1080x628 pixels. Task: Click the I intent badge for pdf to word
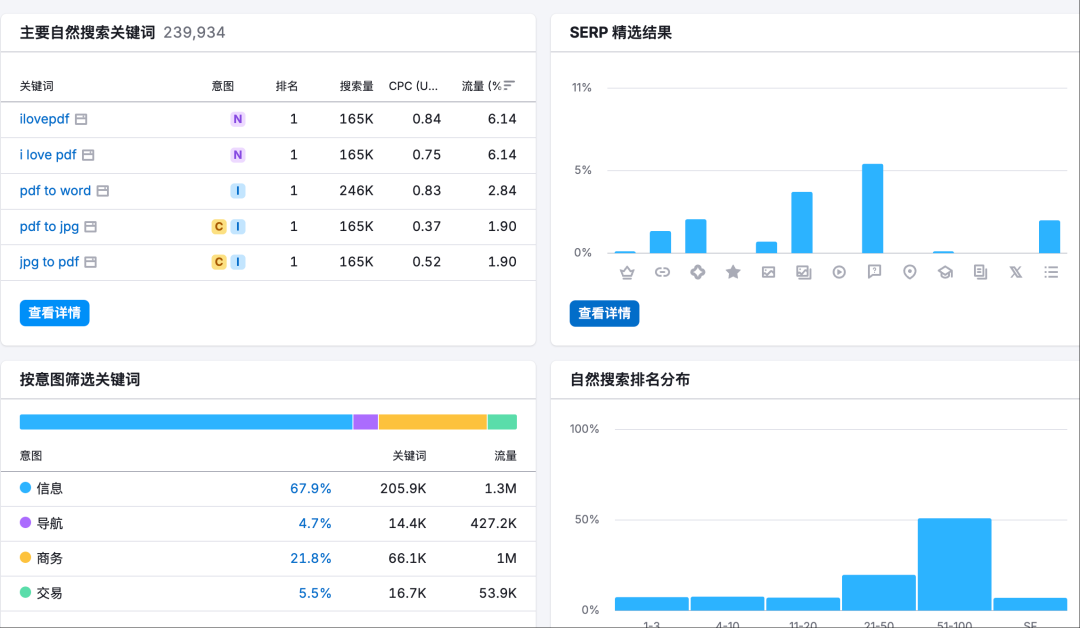coord(238,191)
